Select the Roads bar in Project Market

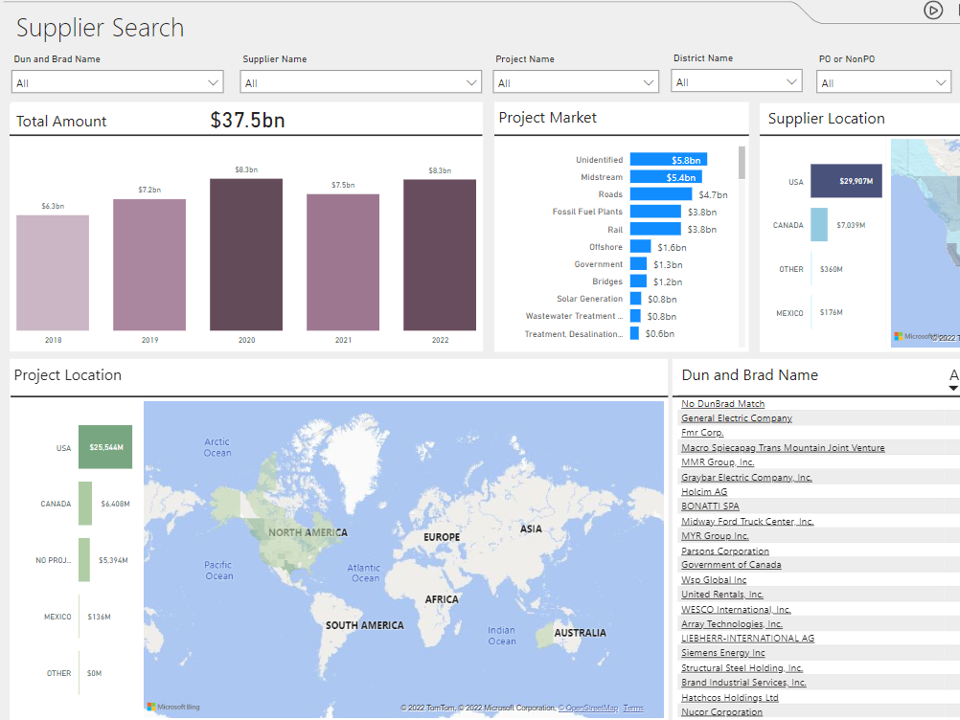coord(660,194)
